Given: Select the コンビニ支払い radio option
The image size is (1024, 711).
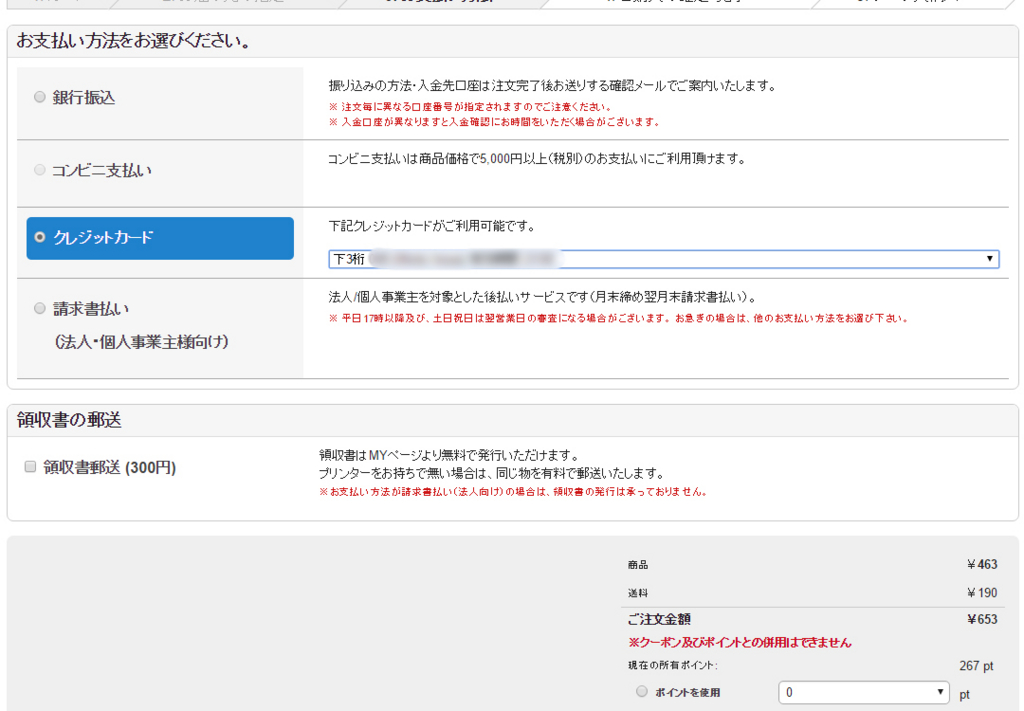Looking at the screenshot, I should tap(40, 170).
